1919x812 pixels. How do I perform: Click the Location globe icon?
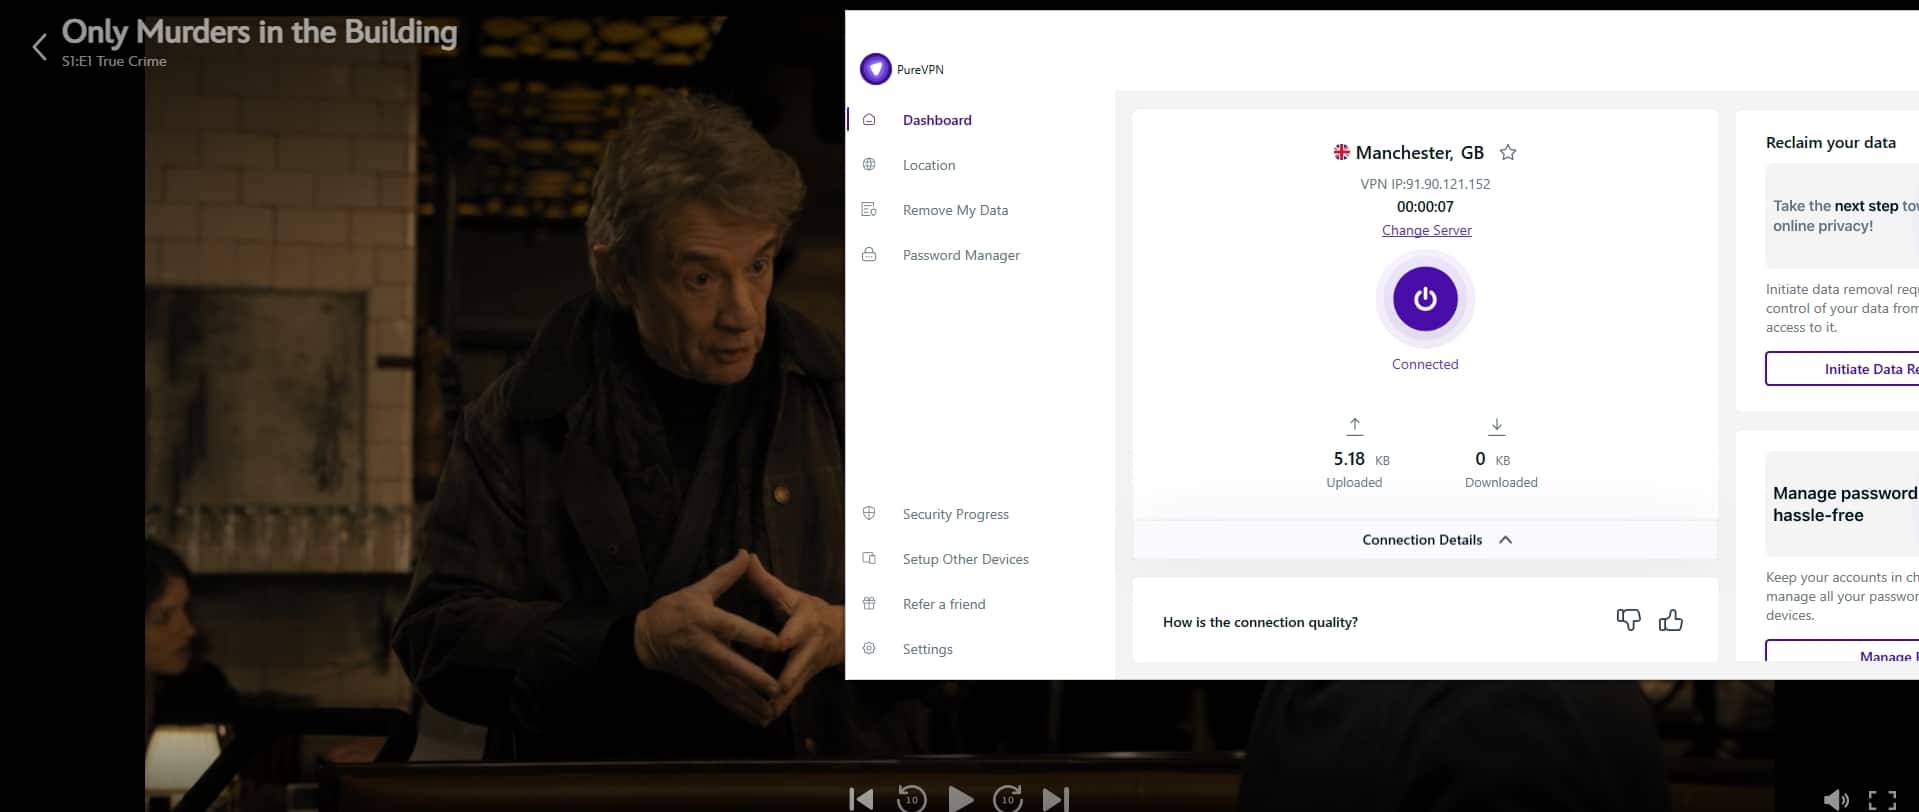869,164
